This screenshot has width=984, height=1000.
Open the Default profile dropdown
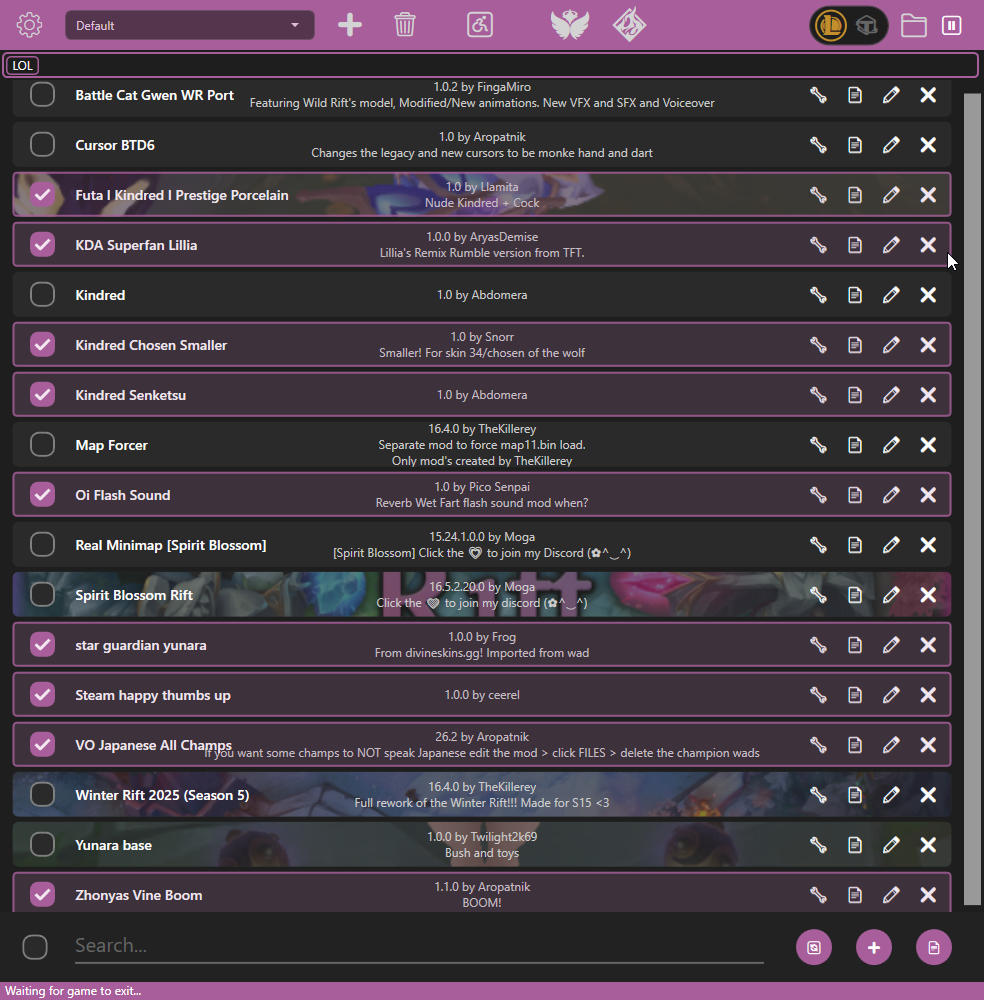189,26
